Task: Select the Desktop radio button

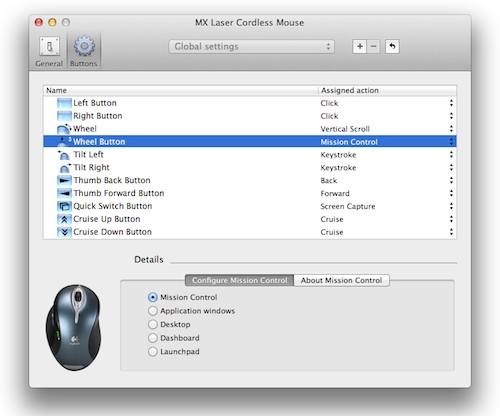Action: coord(153,324)
